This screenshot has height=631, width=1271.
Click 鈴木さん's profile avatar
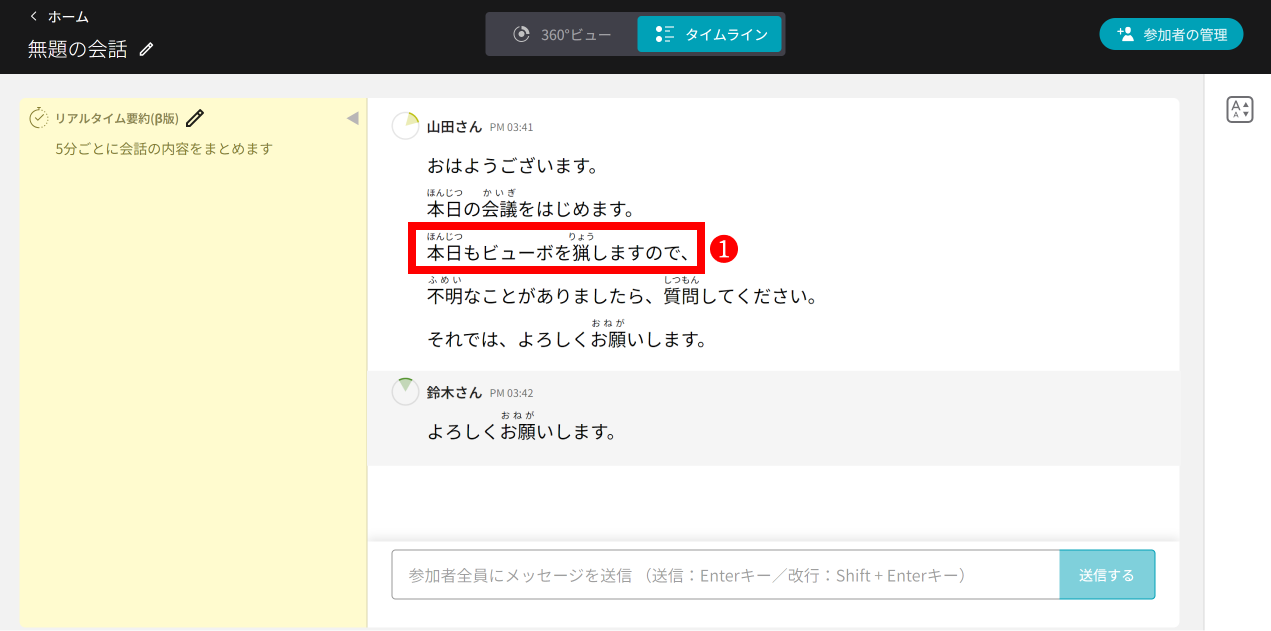pos(405,391)
